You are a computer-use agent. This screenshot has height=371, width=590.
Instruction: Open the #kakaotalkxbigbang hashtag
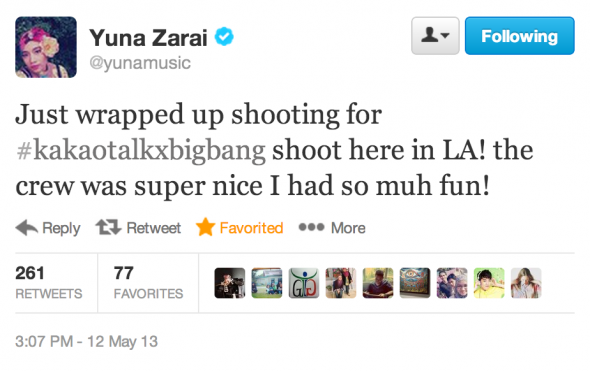tap(141, 150)
